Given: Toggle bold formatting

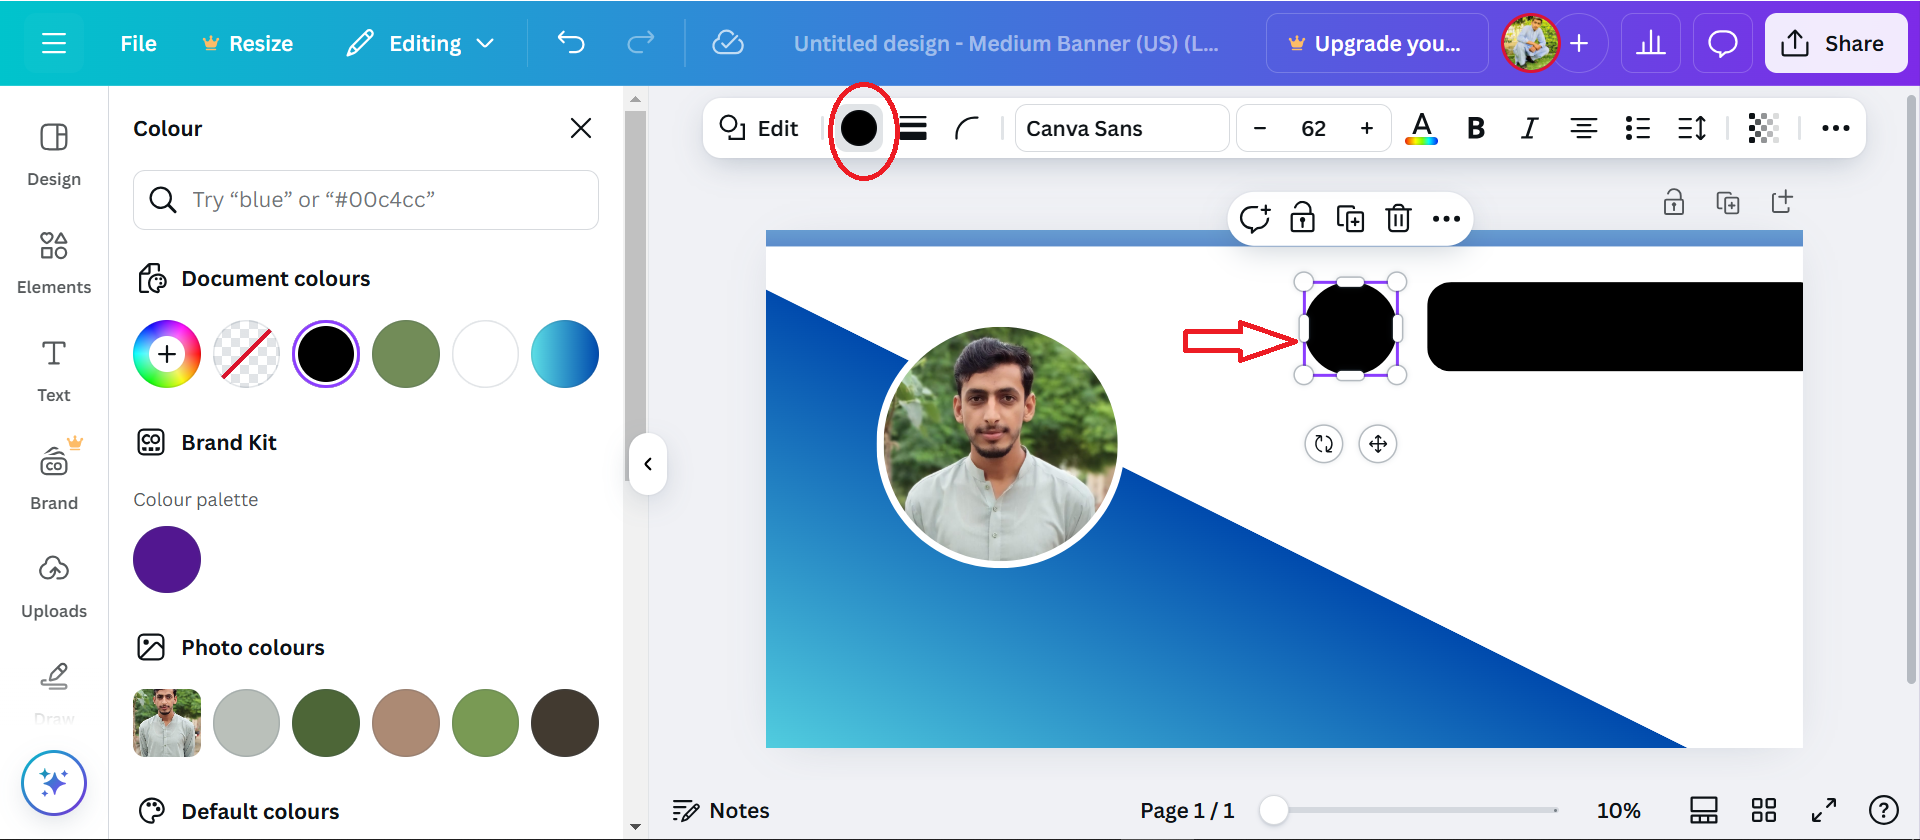Looking at the screenshot, I should [x=1475, y=128].
